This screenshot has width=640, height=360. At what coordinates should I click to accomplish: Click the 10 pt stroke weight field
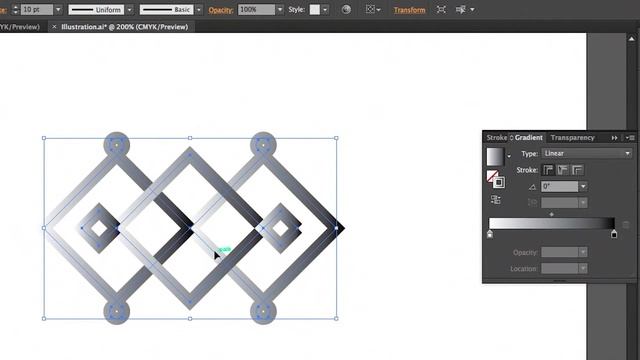click(37, 9)
